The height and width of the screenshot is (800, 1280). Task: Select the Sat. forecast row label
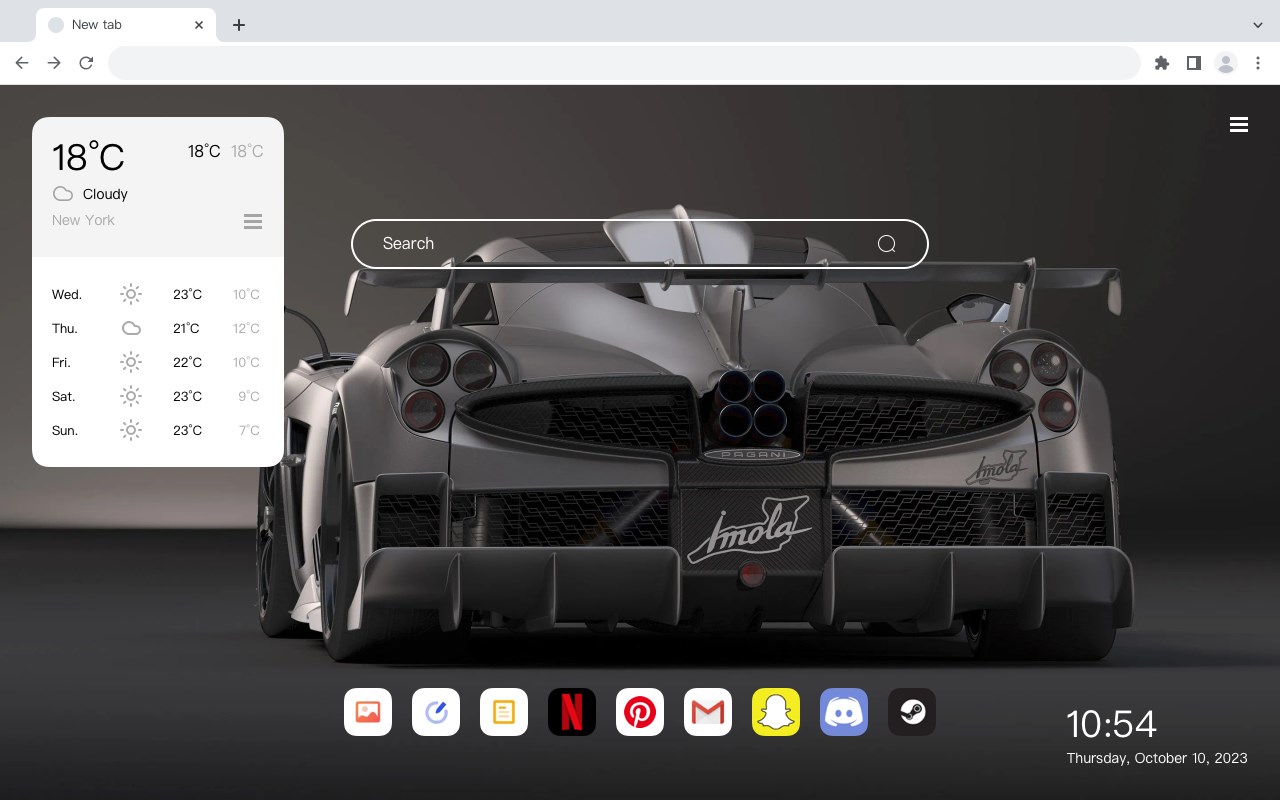[x=64, y=397]
